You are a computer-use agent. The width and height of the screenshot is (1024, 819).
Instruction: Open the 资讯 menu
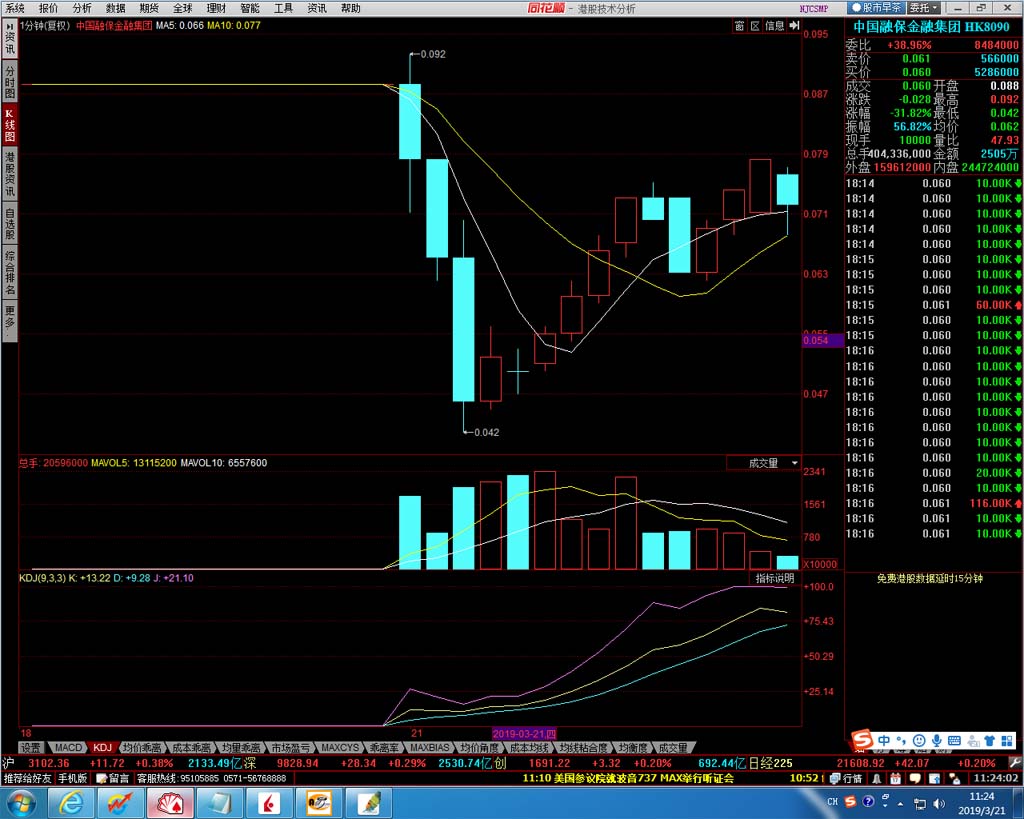pos(317,8)
